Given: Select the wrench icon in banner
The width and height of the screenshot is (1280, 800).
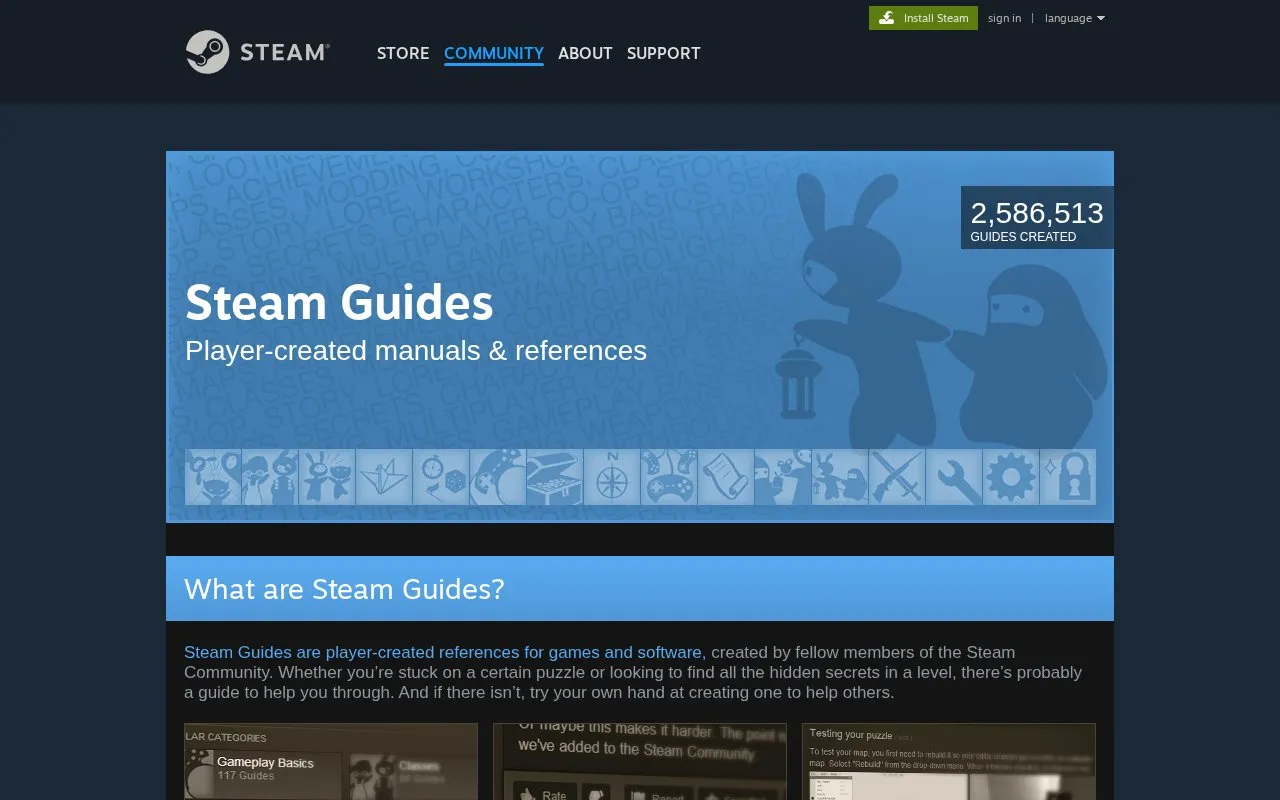Looking at the screenshot, I should [954, 477].
